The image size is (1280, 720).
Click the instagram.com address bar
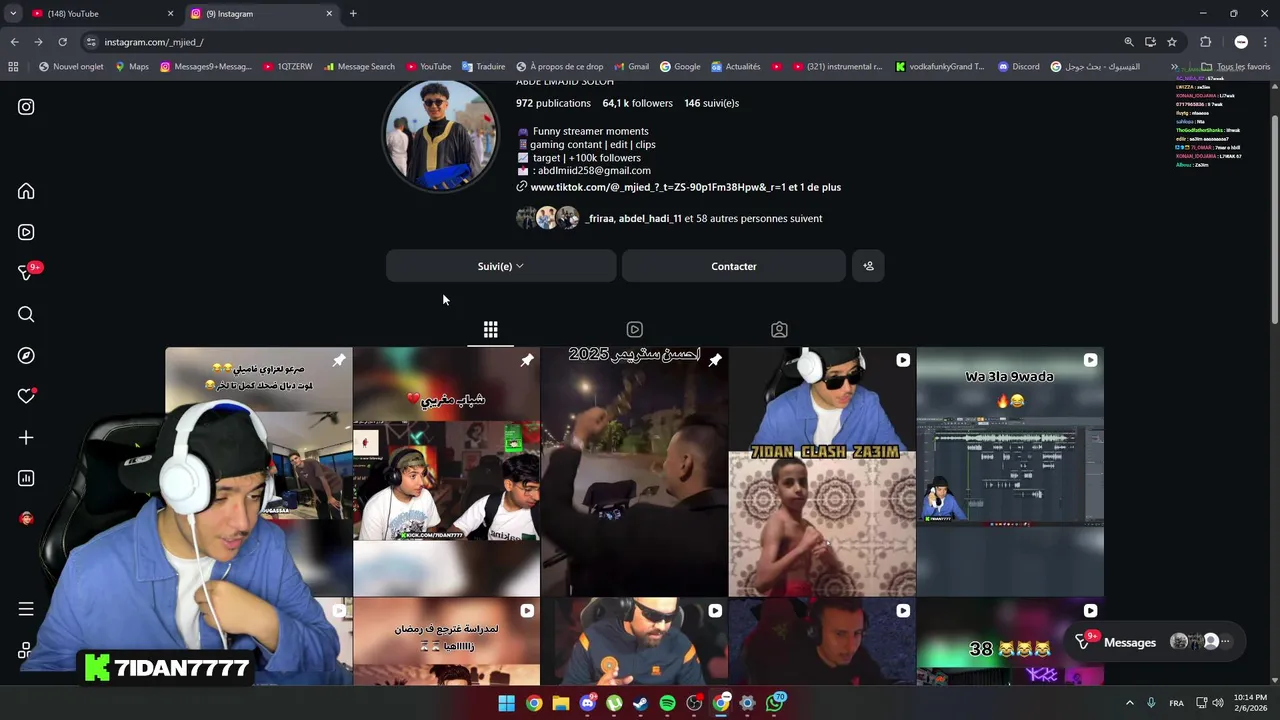[x=600, y=42]
